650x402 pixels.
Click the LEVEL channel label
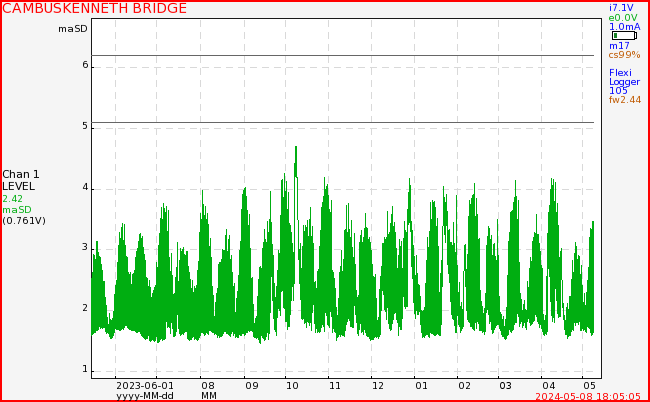coord(19,186)
